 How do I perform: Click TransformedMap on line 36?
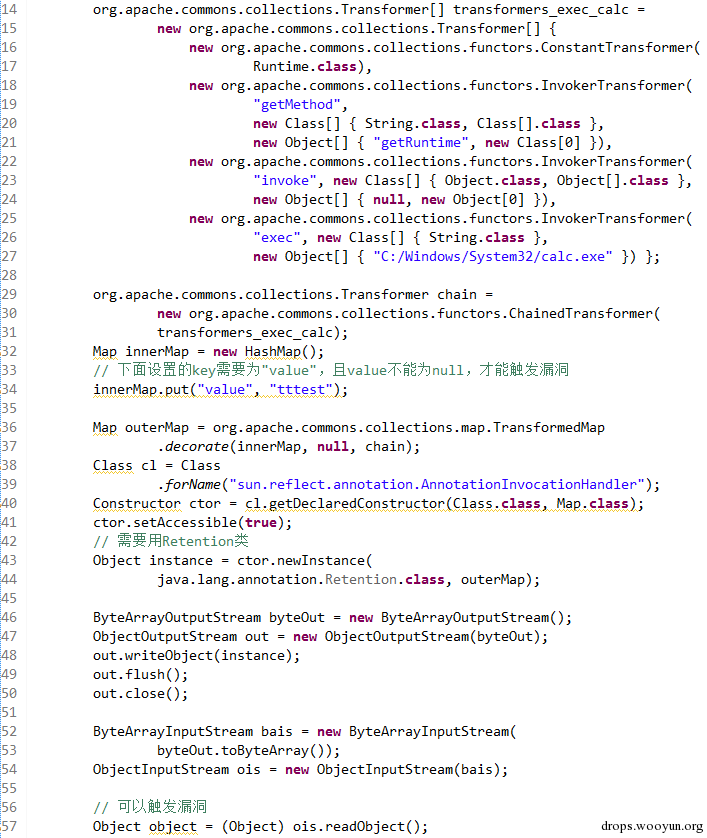pyautogui.click(x=549, y=428)
